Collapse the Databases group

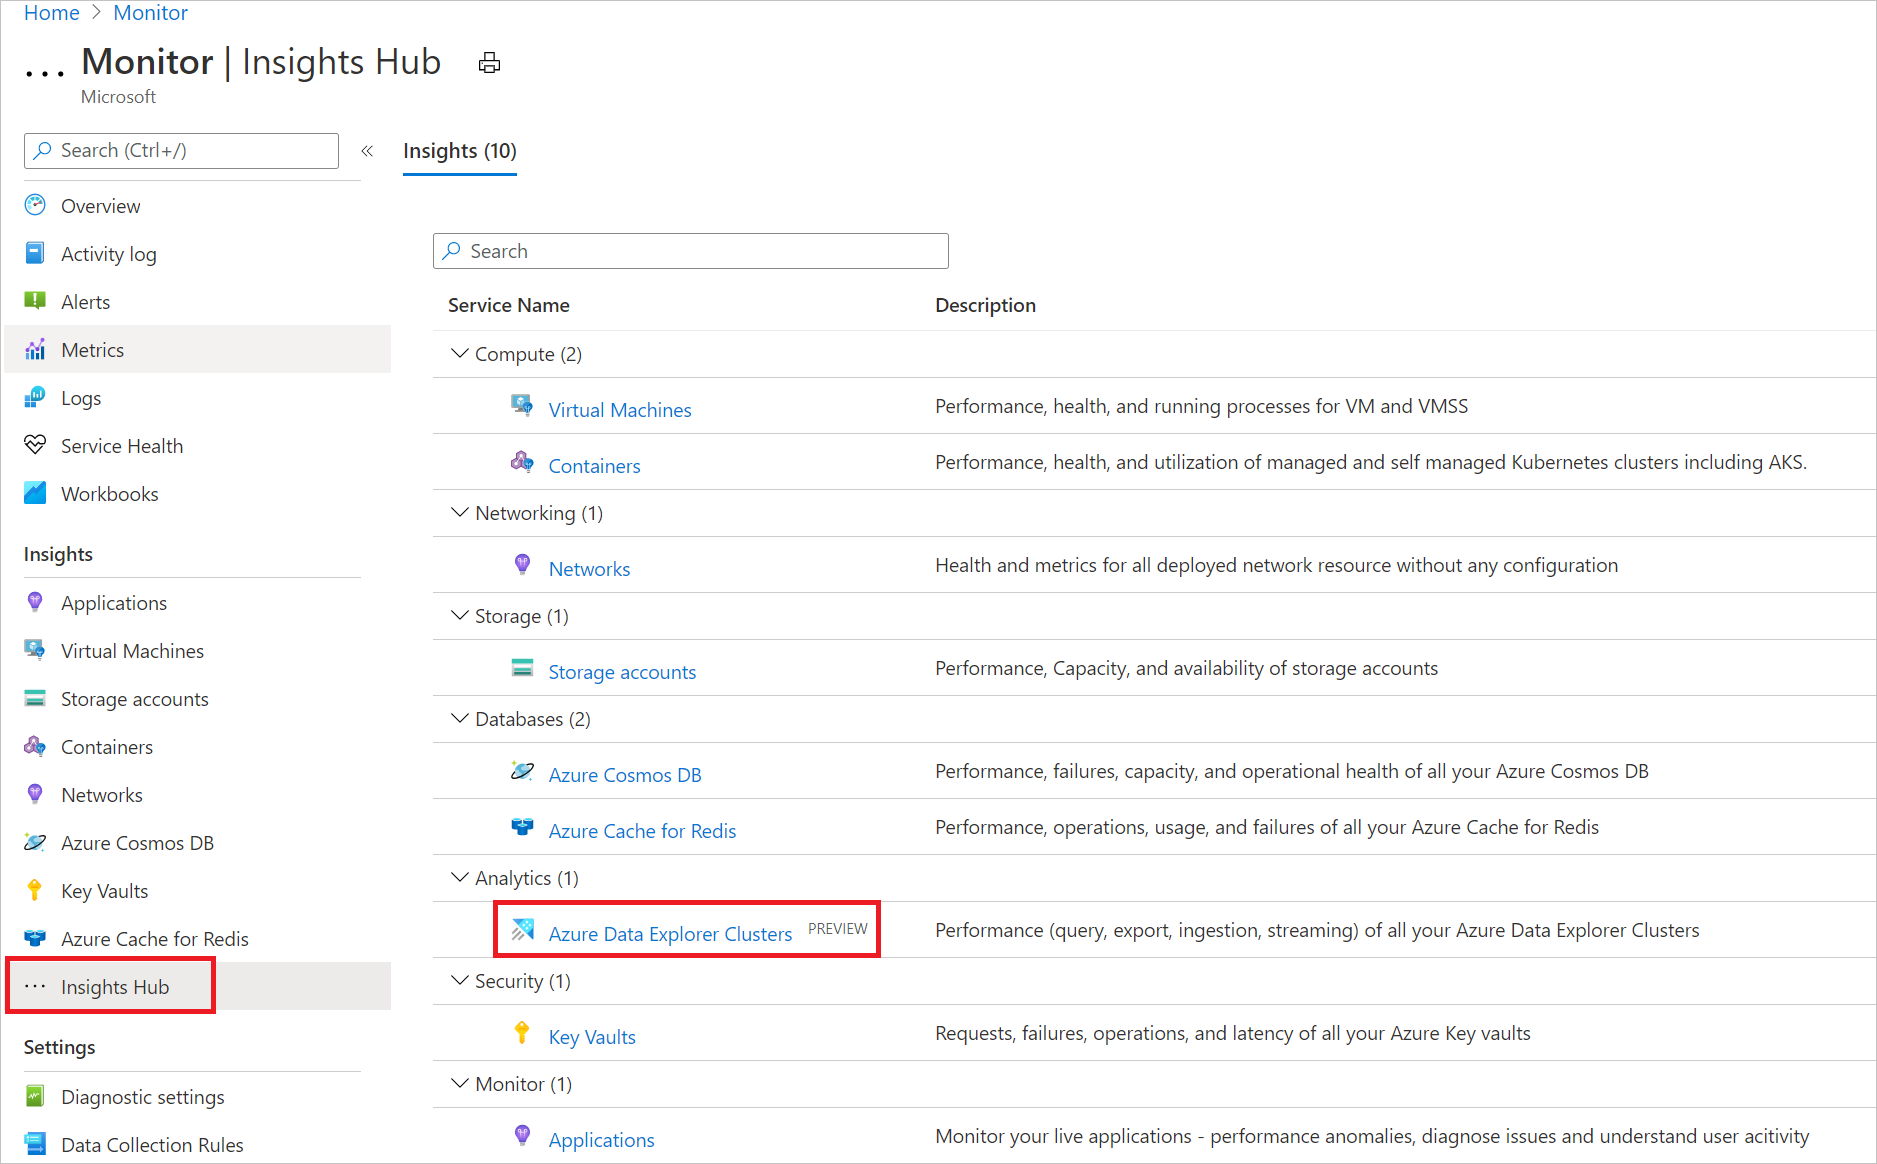point(459,718)
